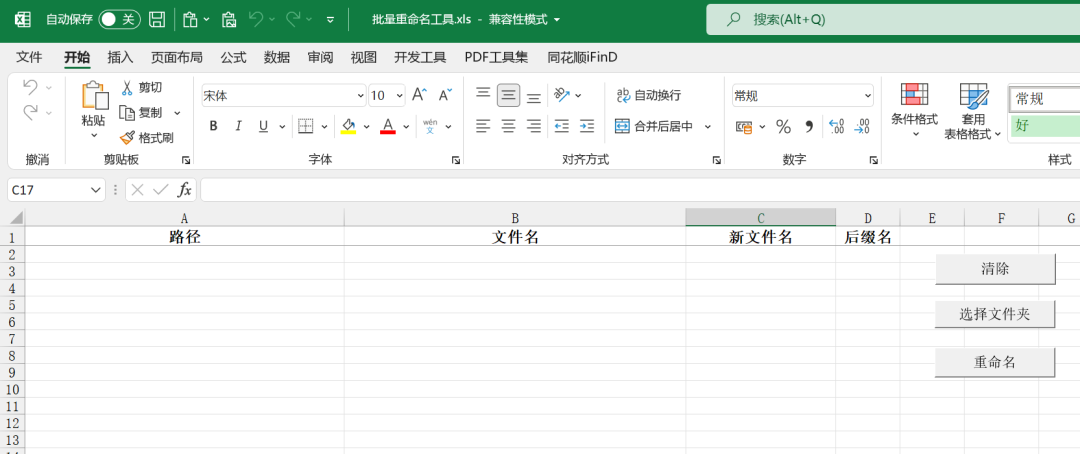Viewport: 1080px width, 454px height.
Task: Open the 文件 menu tab
Action: (x=29, y=58)
